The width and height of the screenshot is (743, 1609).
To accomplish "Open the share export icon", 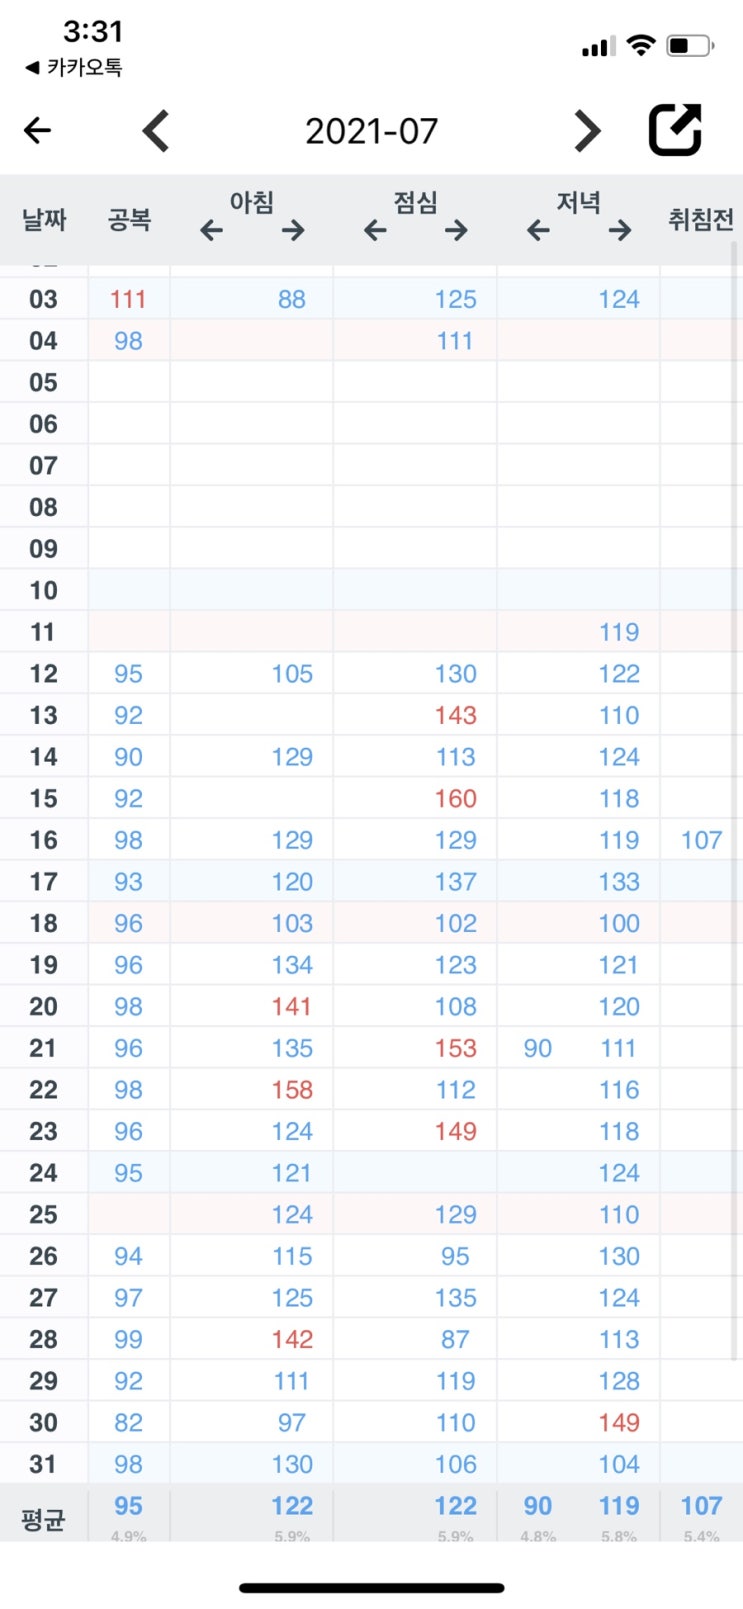I will coord(676,130).
